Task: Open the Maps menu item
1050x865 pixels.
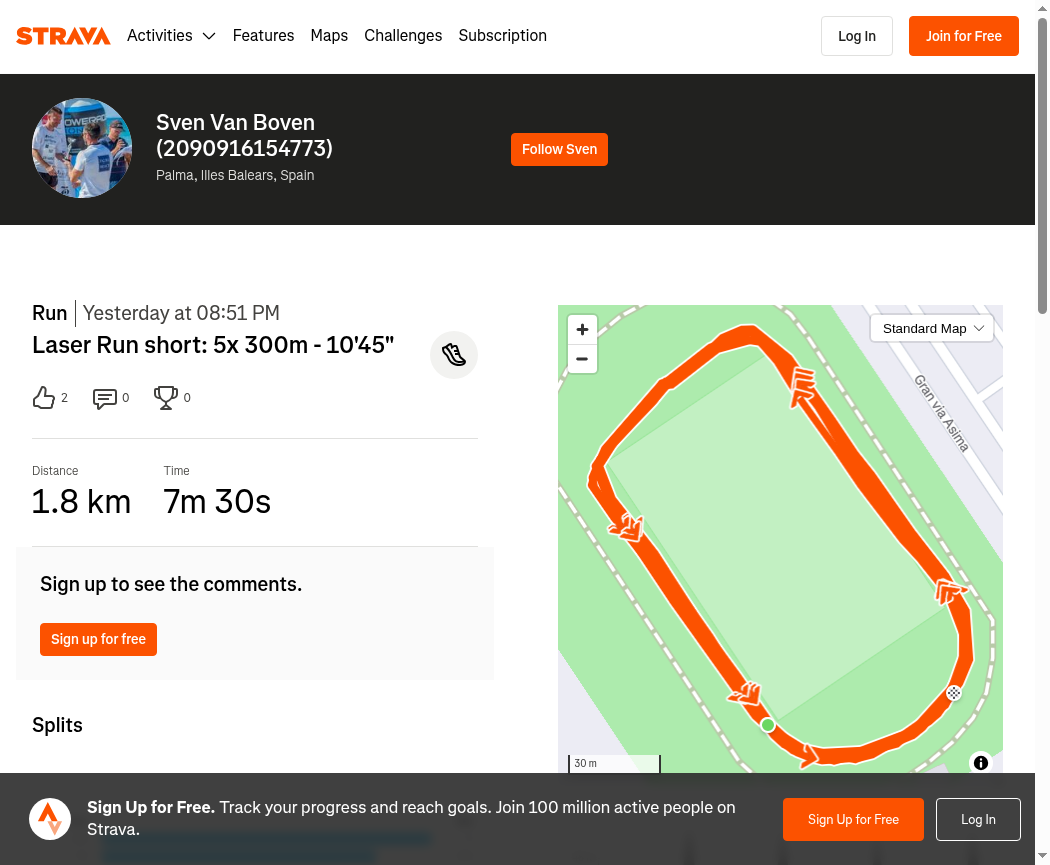Action: tap(329, 35)
